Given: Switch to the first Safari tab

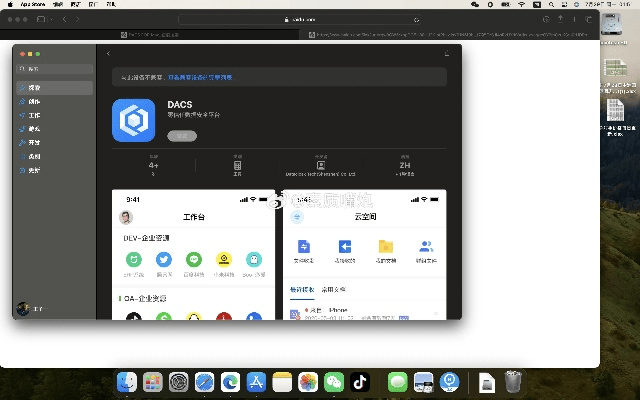Looking at the screenshot, I should coord(150,35).
